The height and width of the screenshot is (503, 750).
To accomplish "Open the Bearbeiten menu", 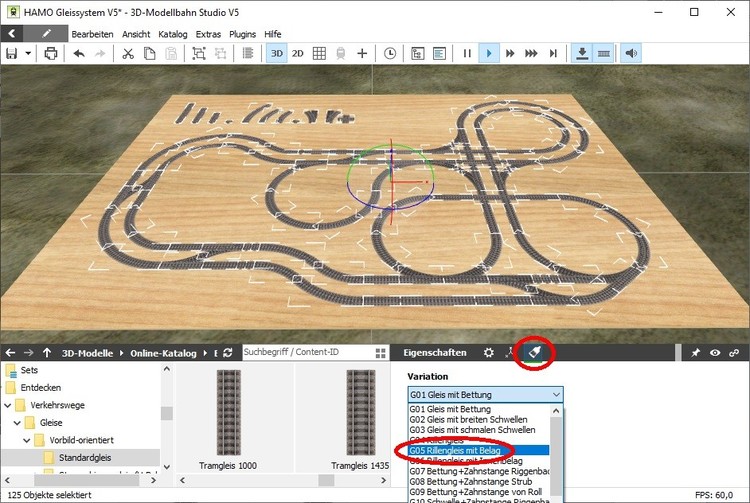I will (x=92, y=34).
